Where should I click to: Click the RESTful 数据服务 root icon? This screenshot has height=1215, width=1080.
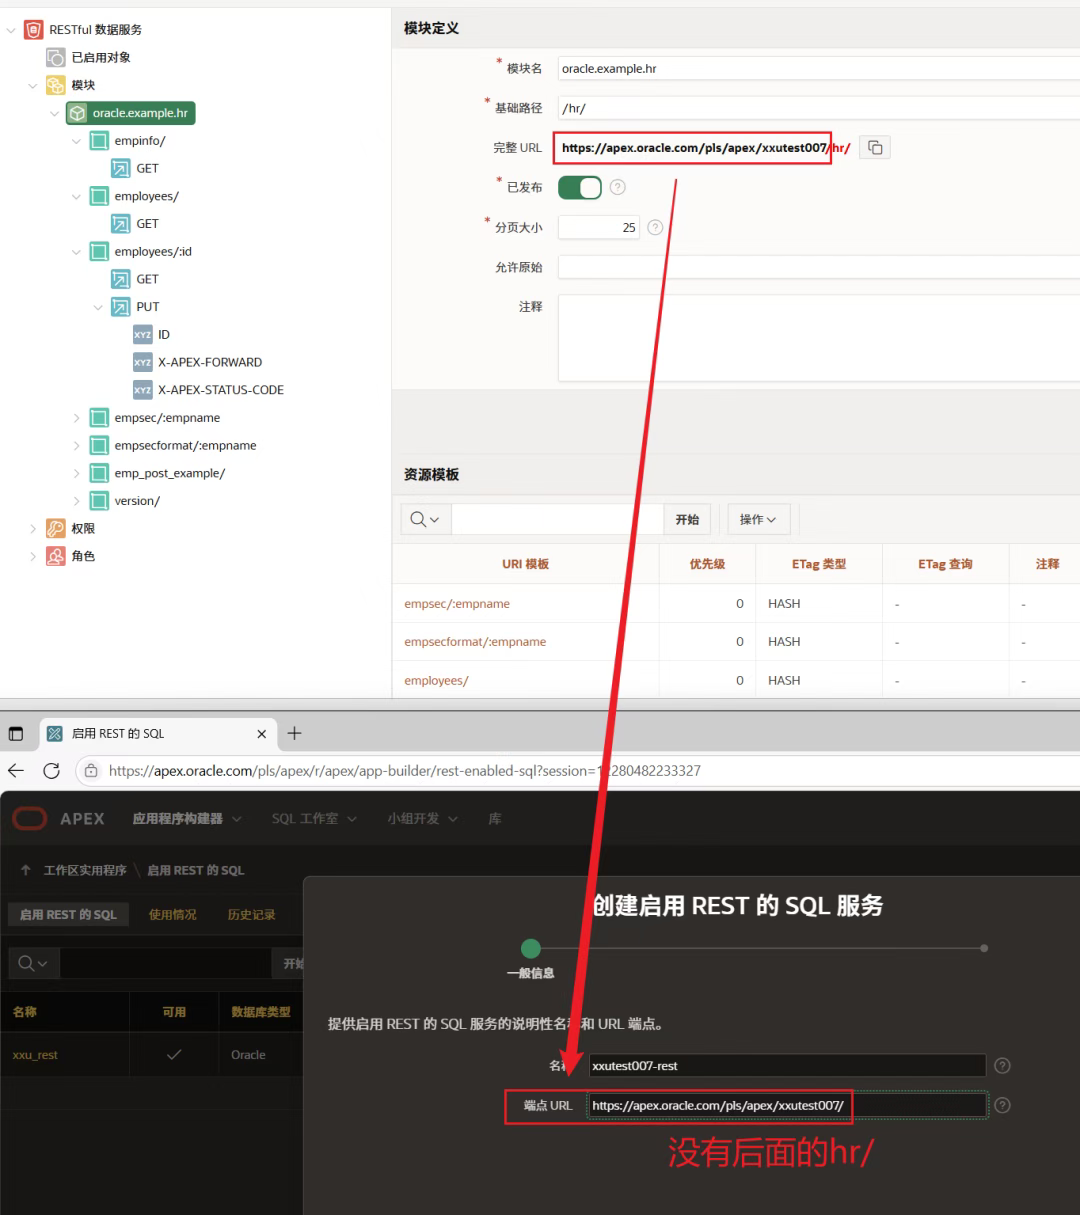[34, 30]
